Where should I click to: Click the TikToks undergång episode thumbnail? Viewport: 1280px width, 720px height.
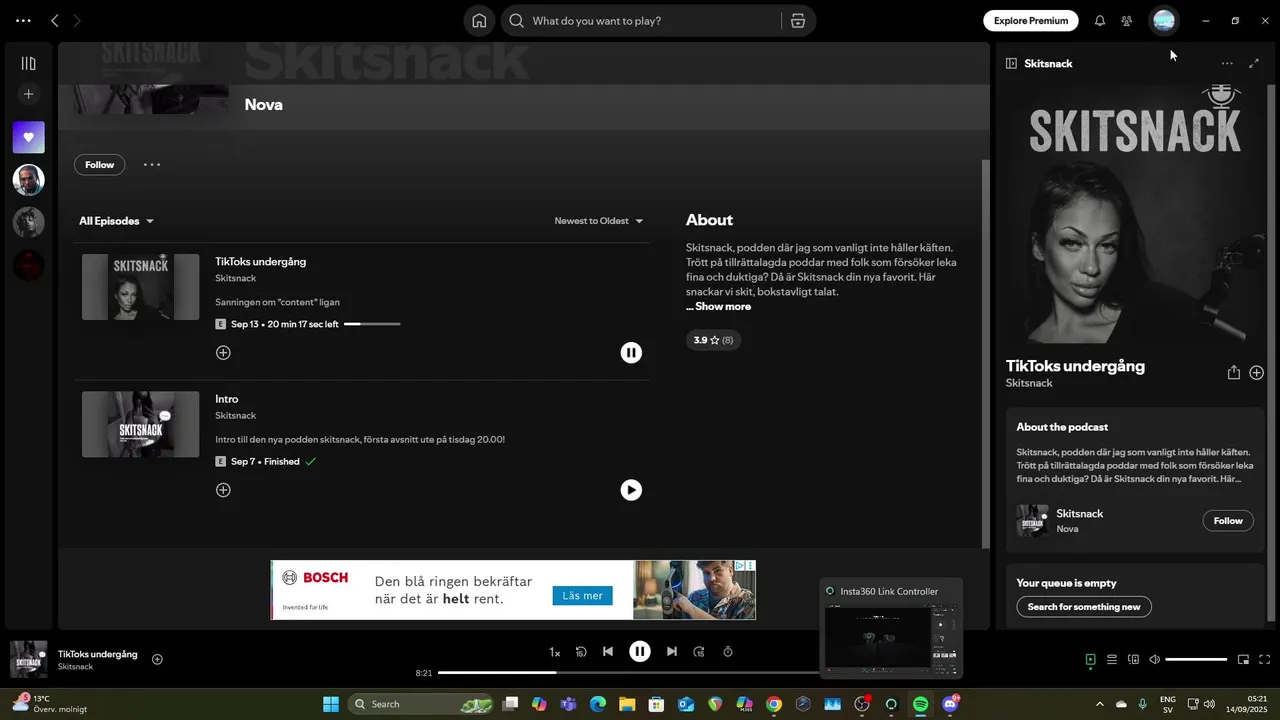(x=141, y=287)
